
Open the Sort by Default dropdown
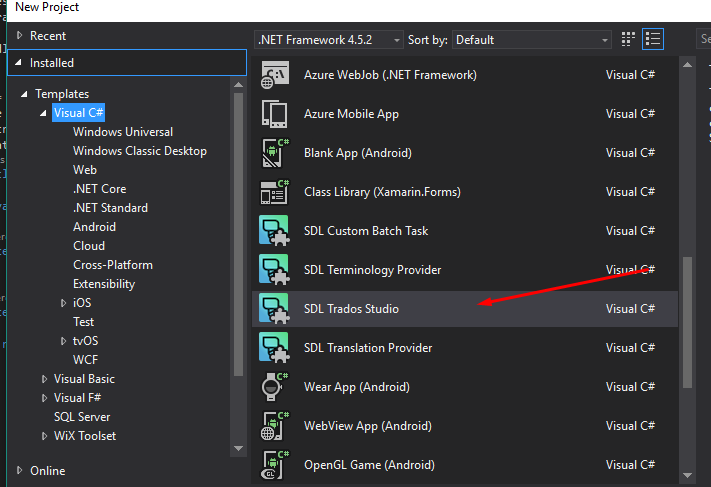tap(532, 40)
